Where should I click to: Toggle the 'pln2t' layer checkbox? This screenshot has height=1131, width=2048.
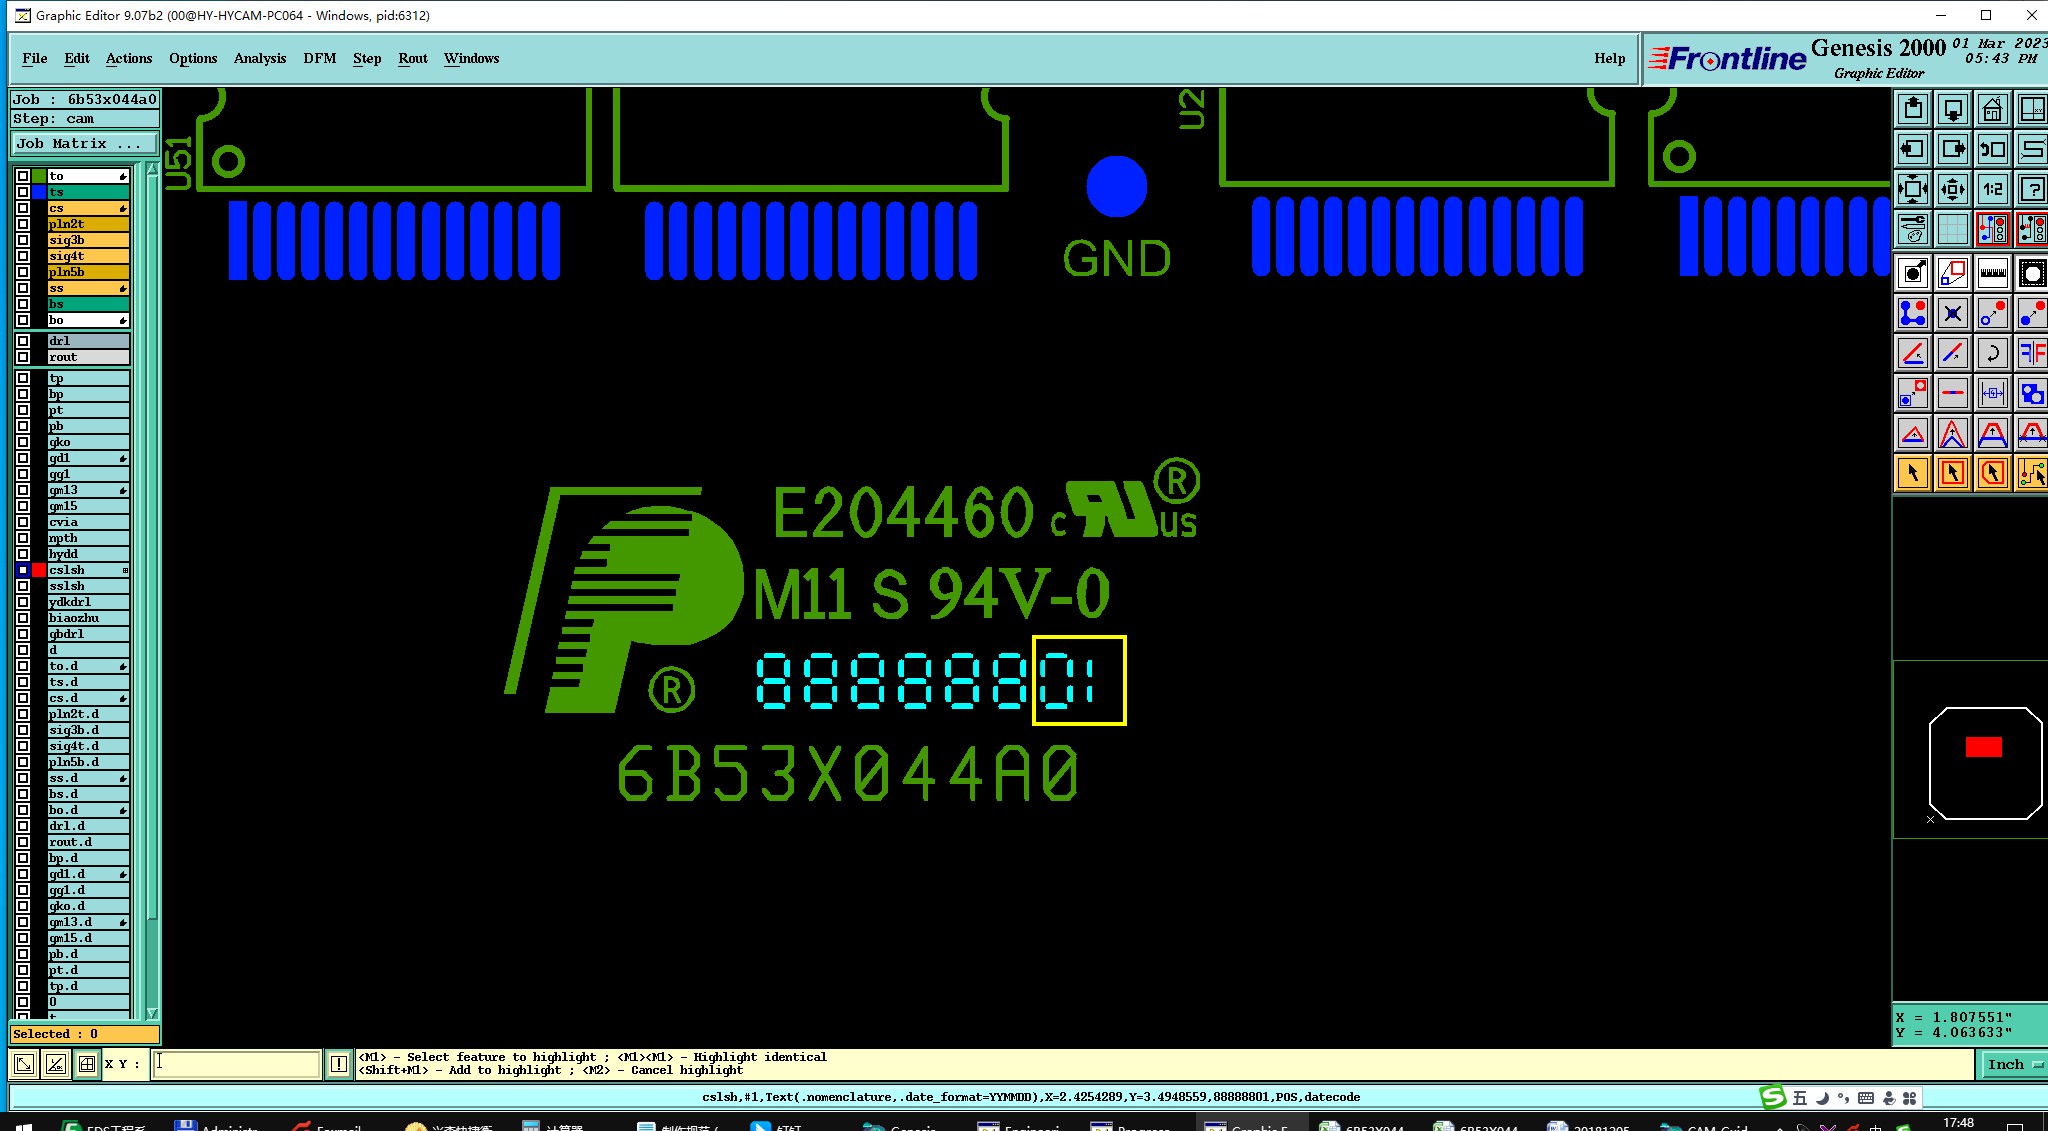click(x=23, y=224)
